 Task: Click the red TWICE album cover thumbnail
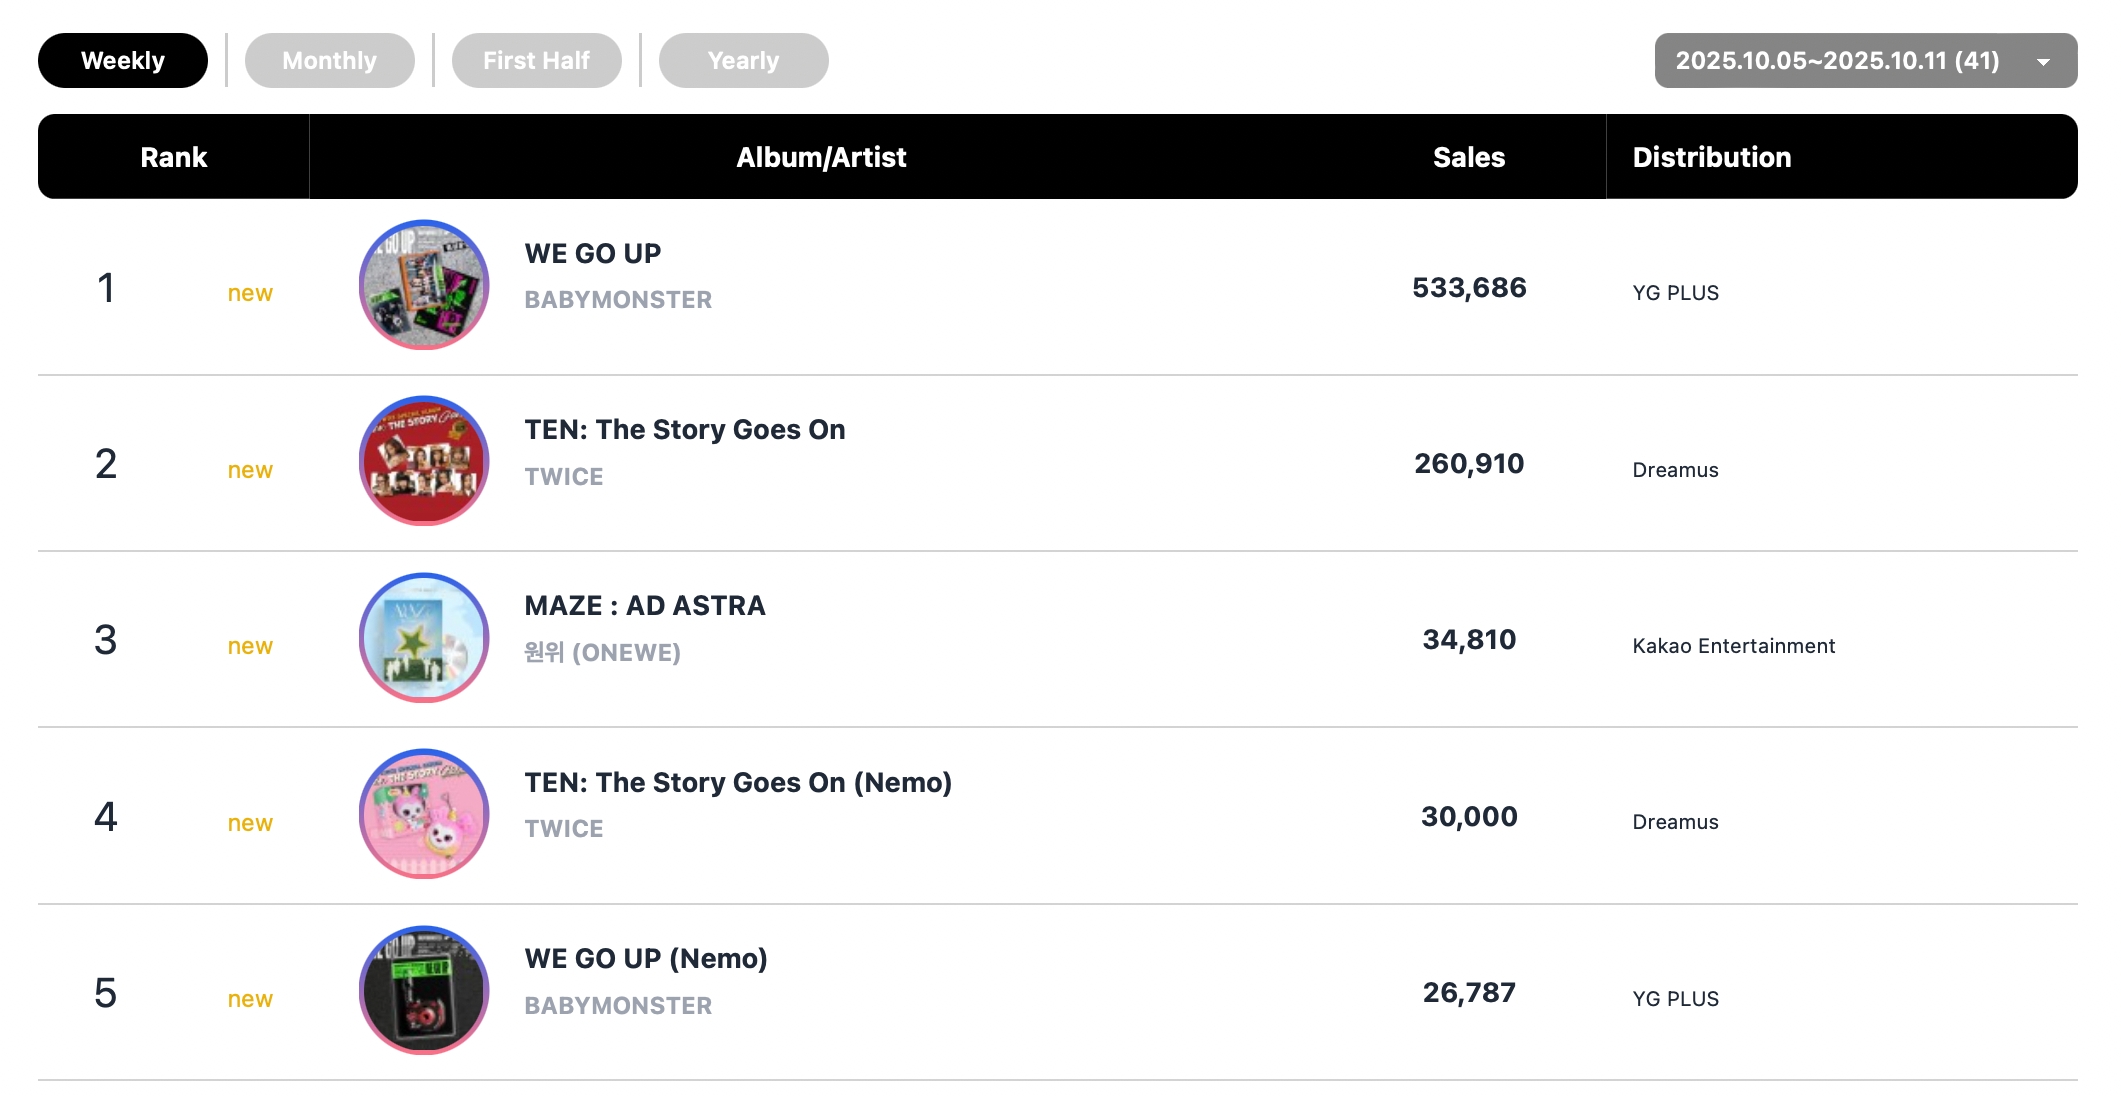click(x=424, y=461)
